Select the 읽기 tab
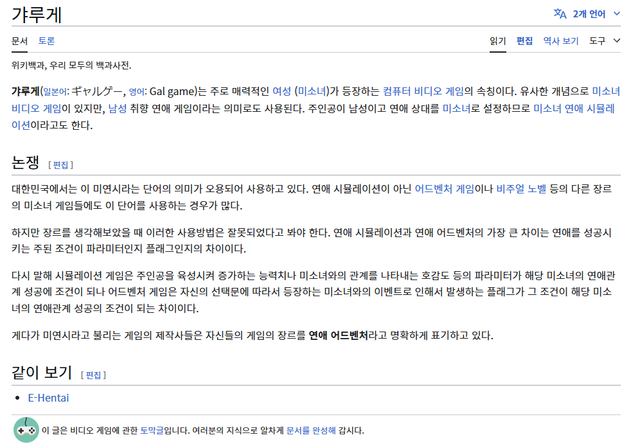The image size is (640, 444). (498, 41)
